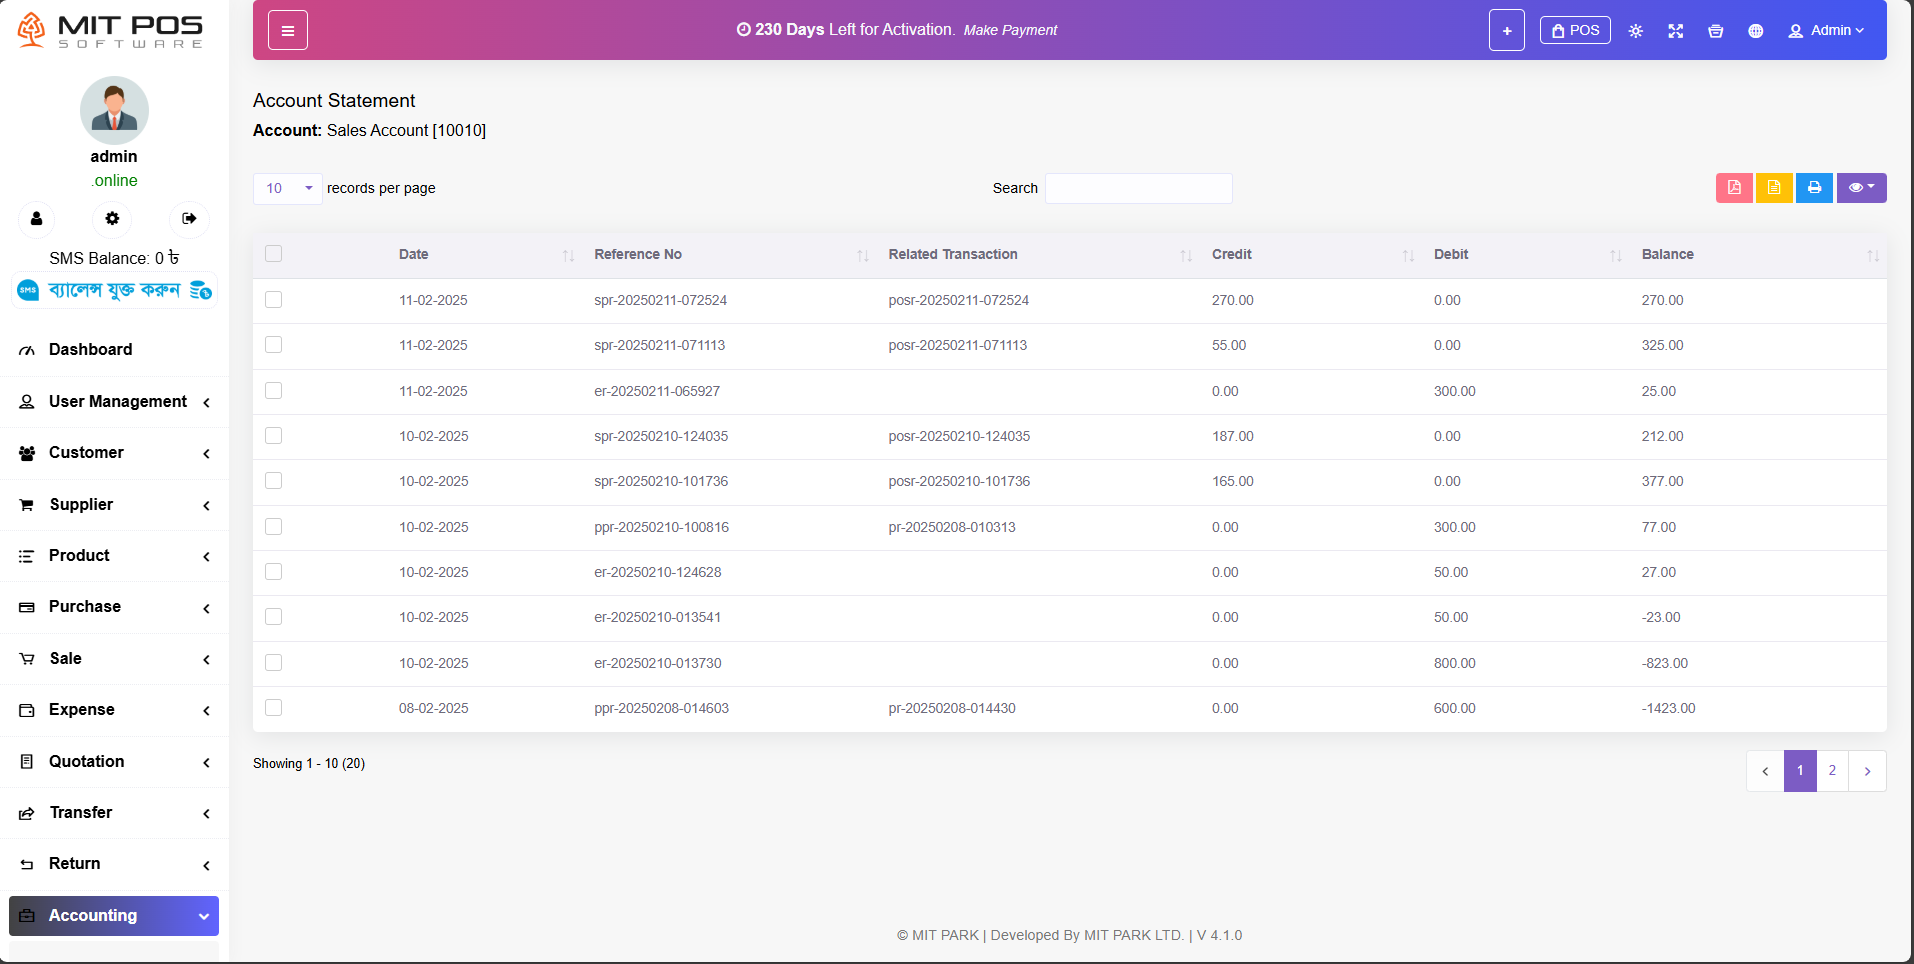Screen dimensions: 1914x964
Task: Click the plus quick-add icon in header
Action: [x=1506, y=31]
